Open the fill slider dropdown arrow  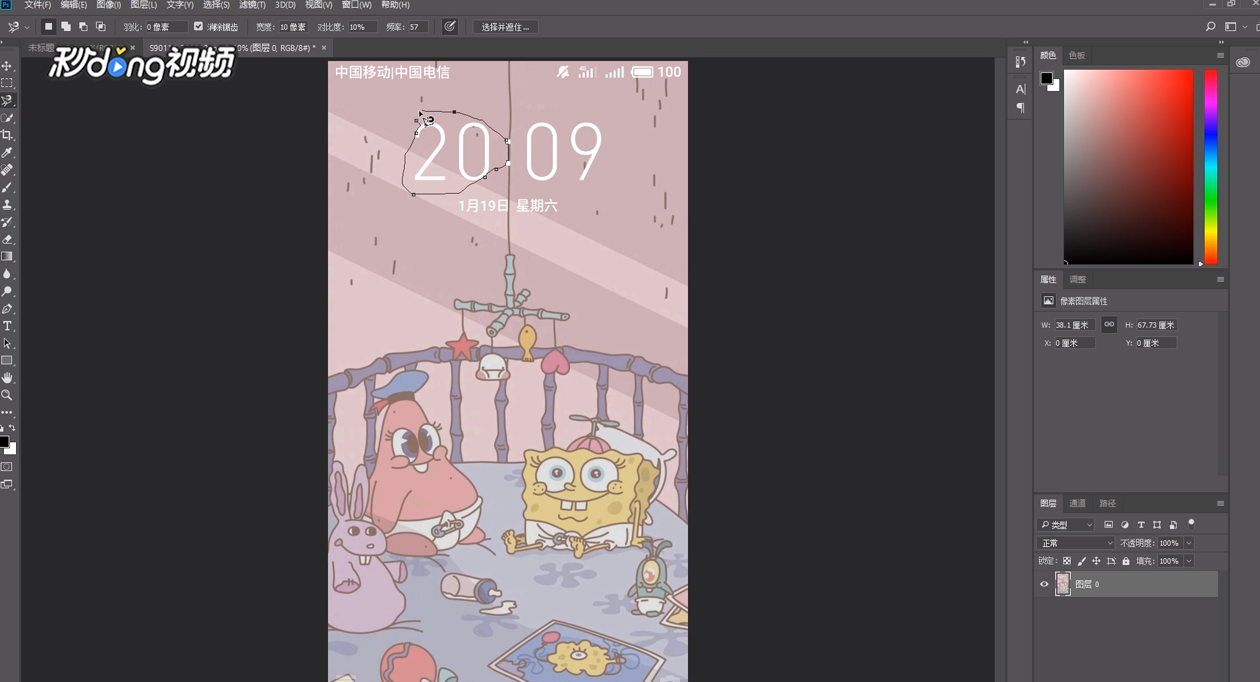point(1189,561)
